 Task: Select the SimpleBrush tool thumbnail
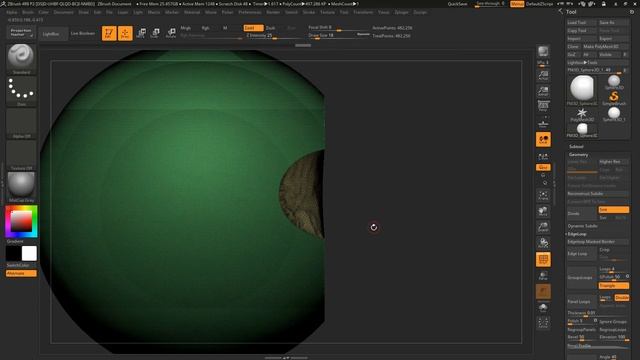(614, 99)
